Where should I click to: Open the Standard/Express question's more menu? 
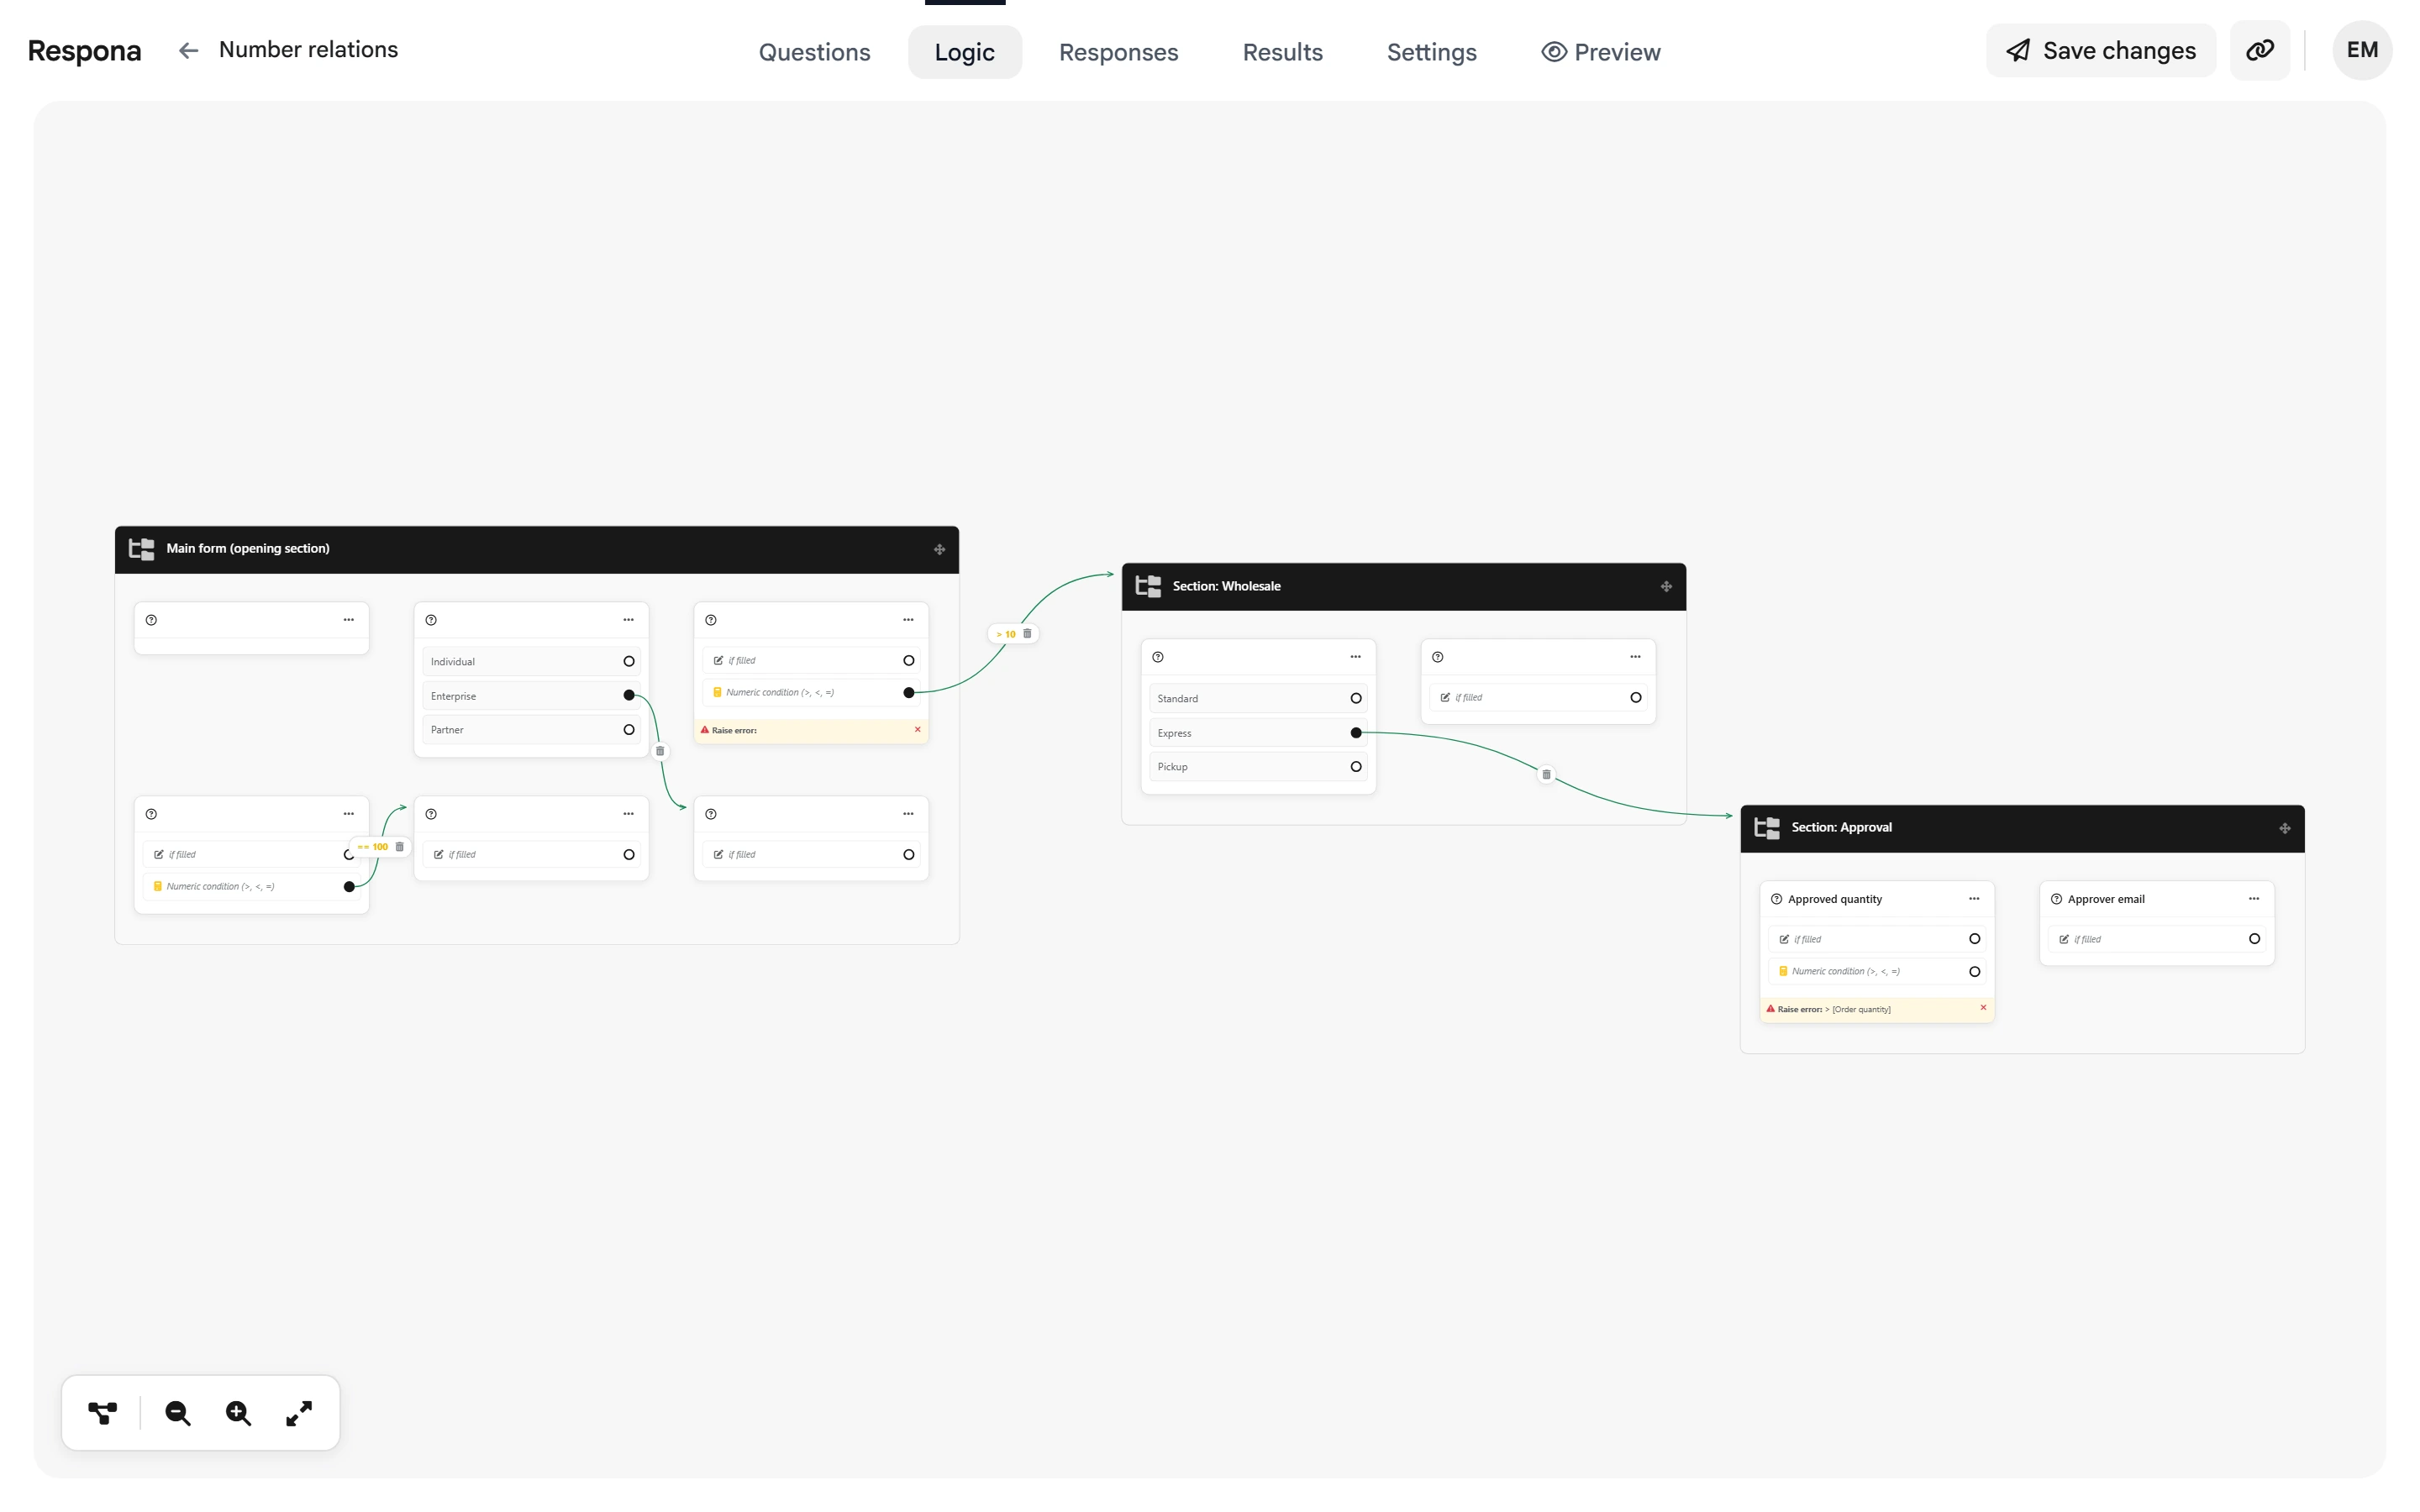pos(1356,657)
